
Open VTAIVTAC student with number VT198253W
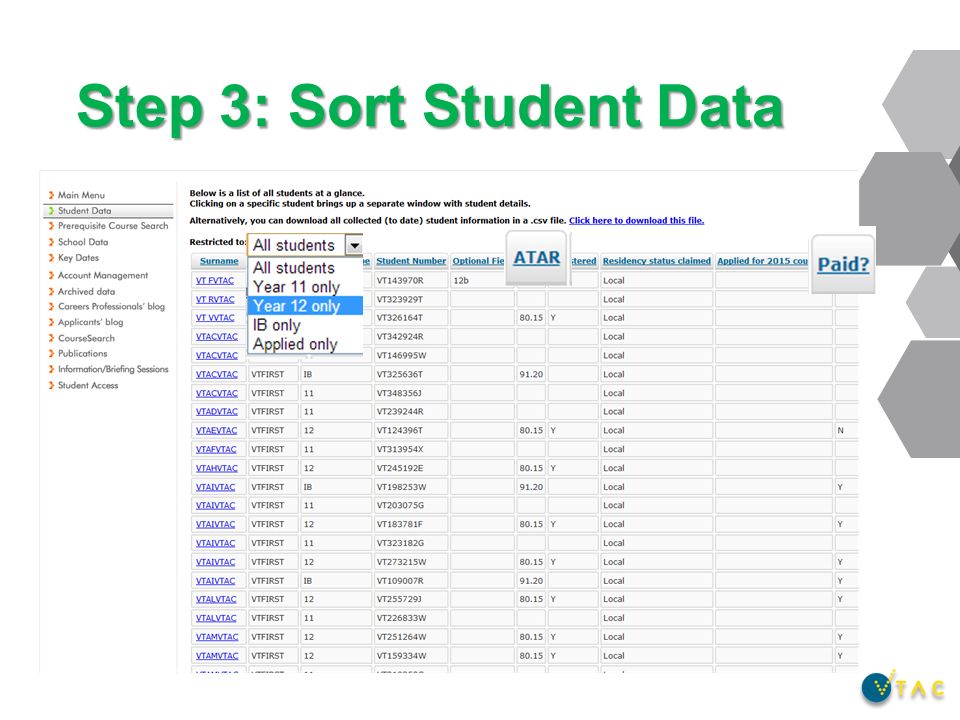(x=215, y=487)
